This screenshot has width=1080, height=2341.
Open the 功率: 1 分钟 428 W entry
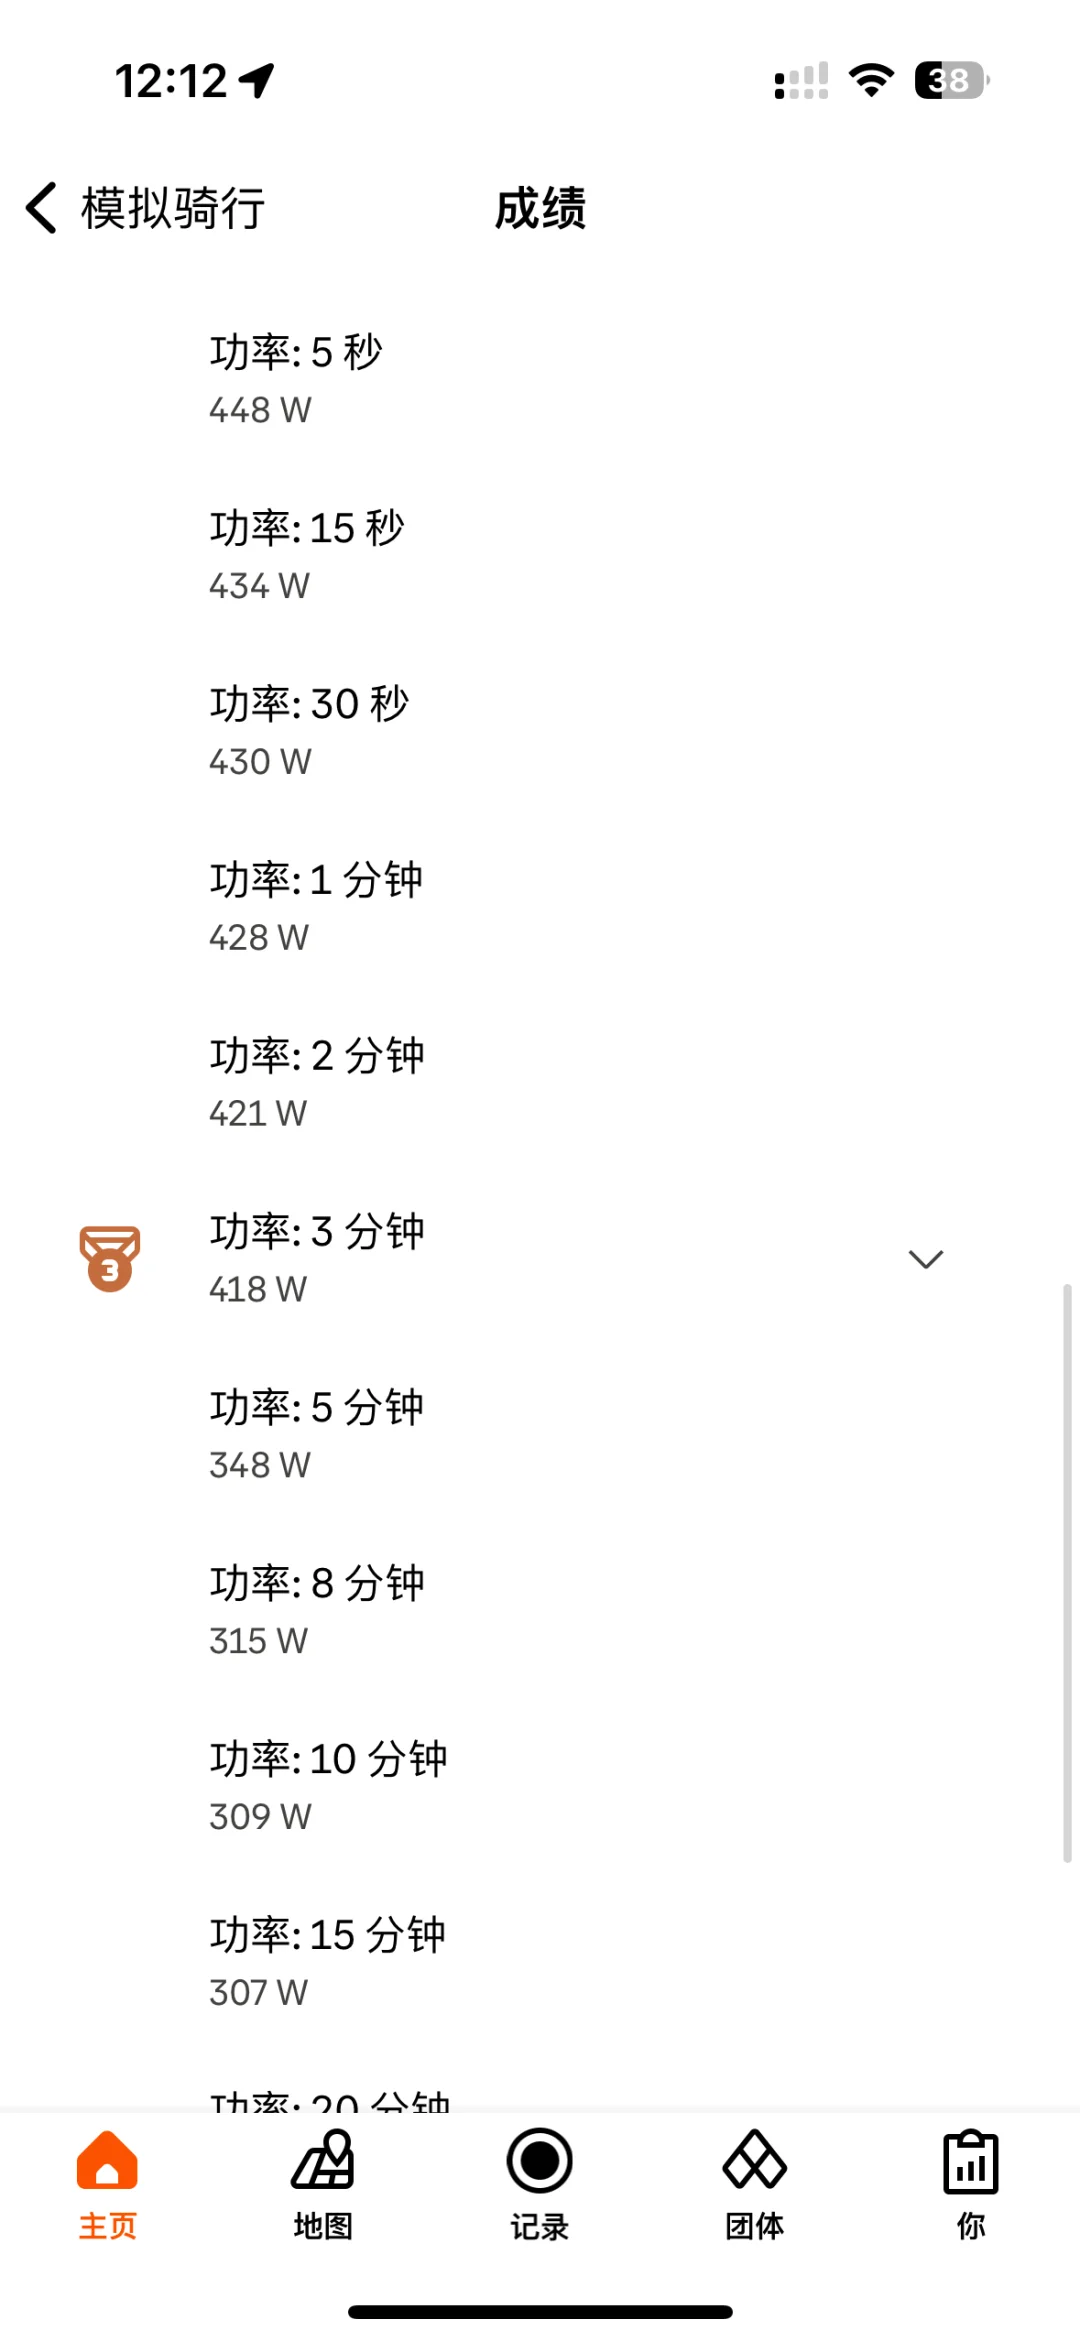540,908
